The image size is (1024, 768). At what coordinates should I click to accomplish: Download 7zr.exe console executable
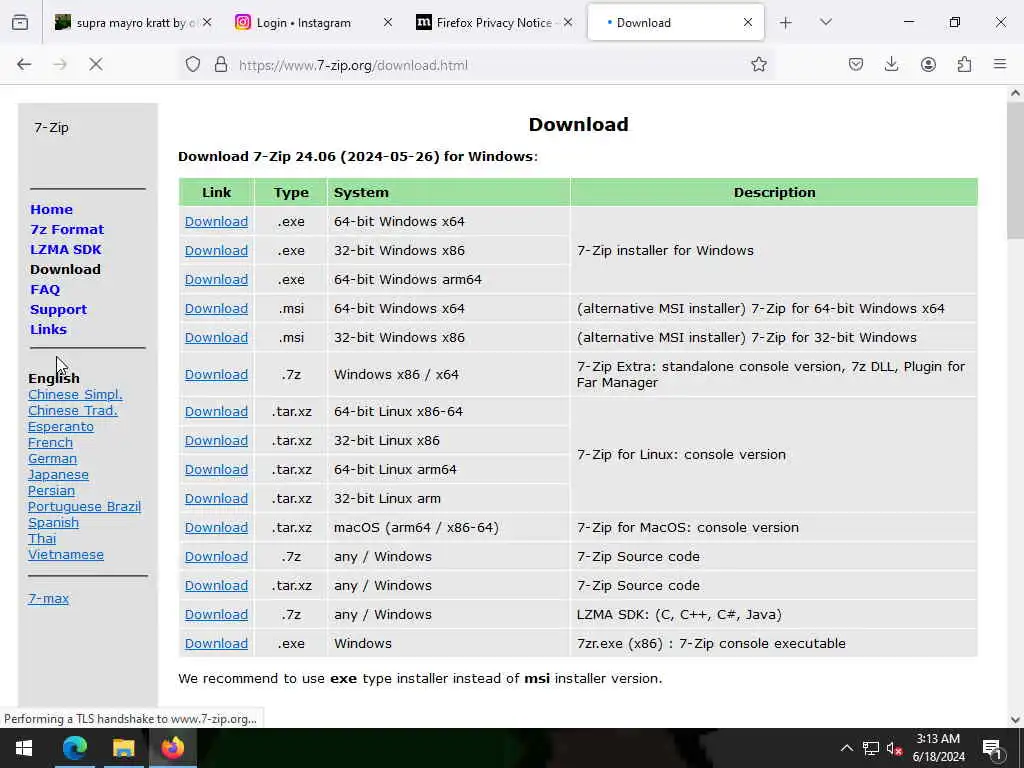tap(216, 644)
